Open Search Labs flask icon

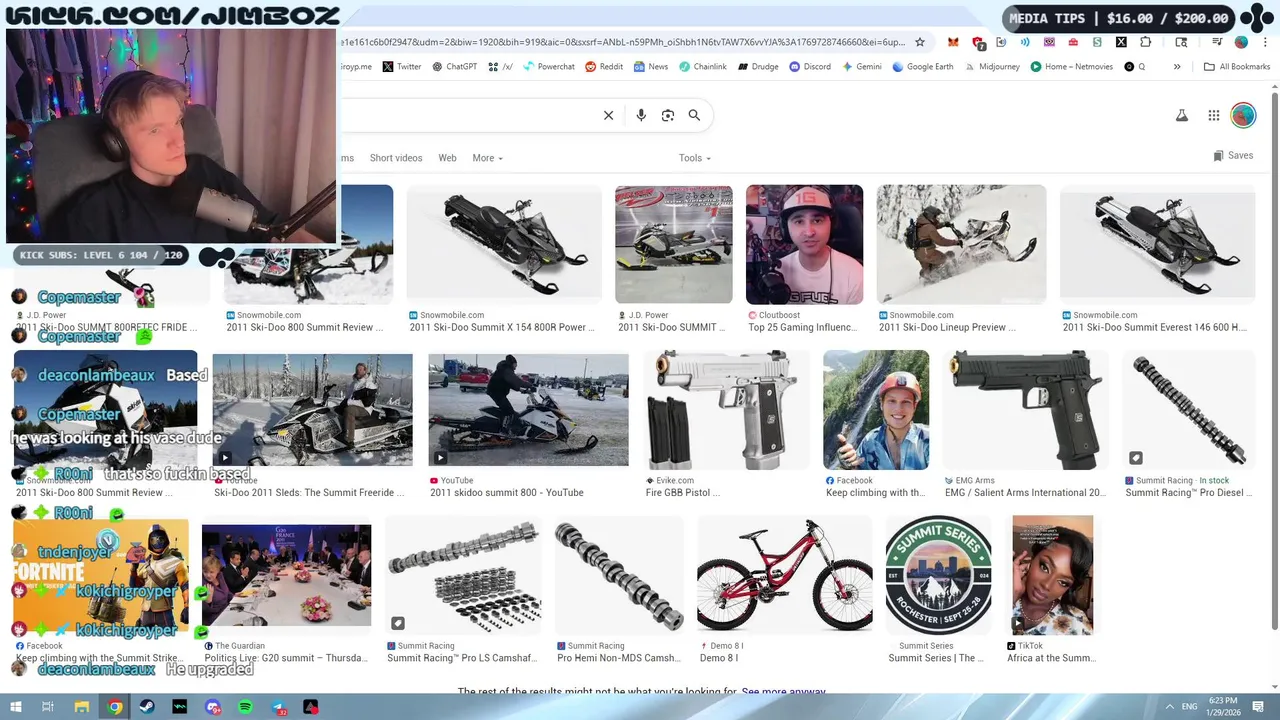[1182, 116]
